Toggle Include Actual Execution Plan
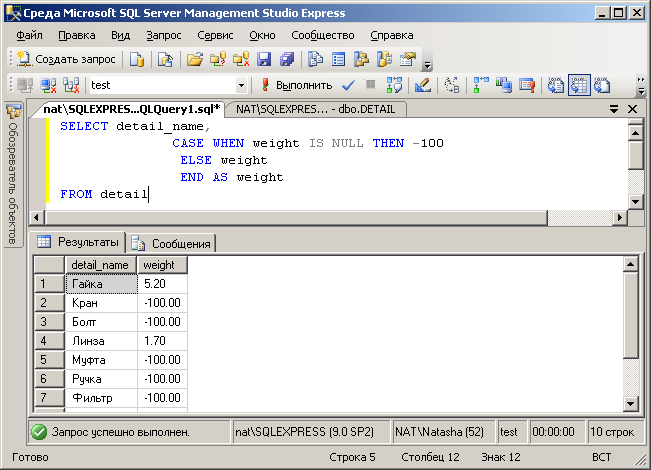The width and height of the screenshot is (651, 470). [481, 85]
